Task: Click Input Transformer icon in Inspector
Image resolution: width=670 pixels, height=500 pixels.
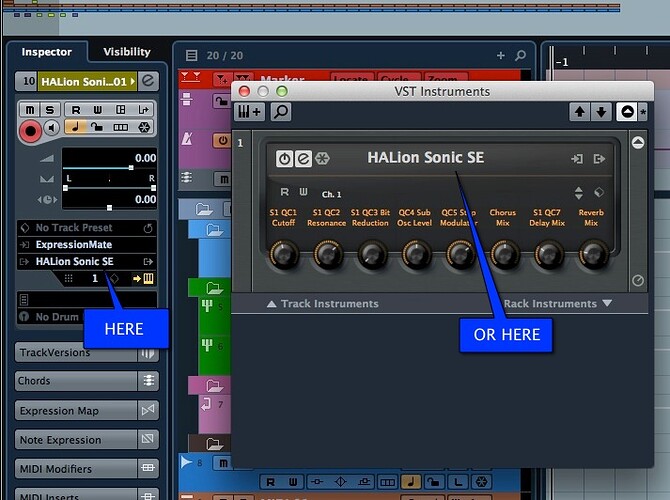Action: pyautogui.click(x=144, y=110)
